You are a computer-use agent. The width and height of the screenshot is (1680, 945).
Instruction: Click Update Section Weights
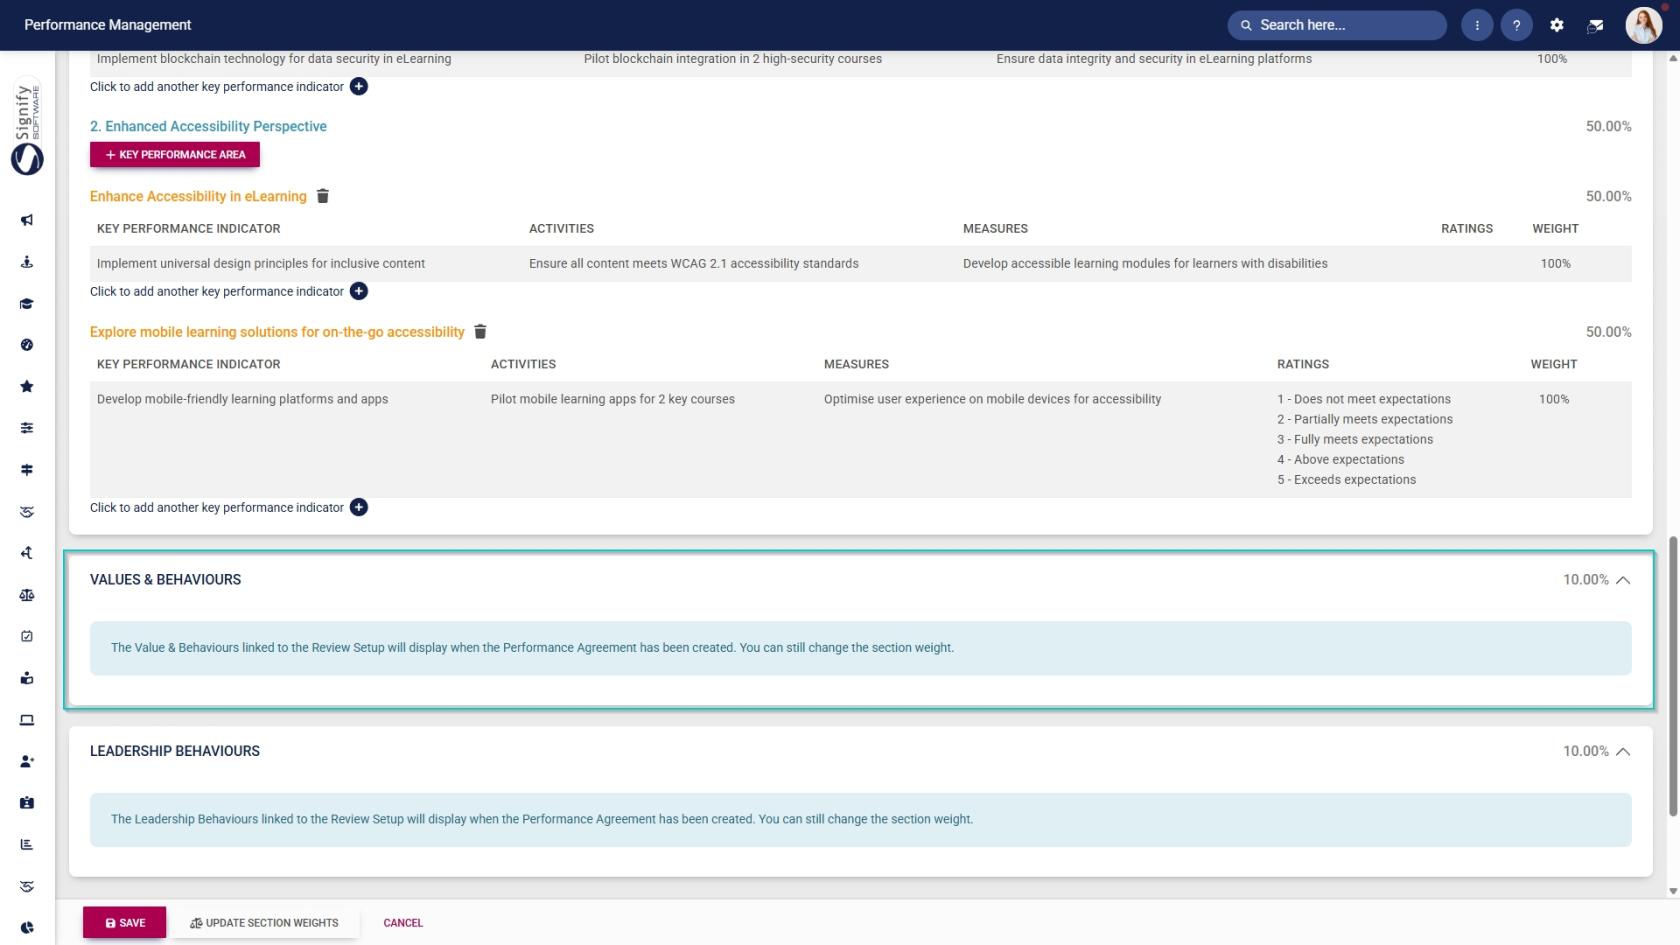click(x=265, y=923)
